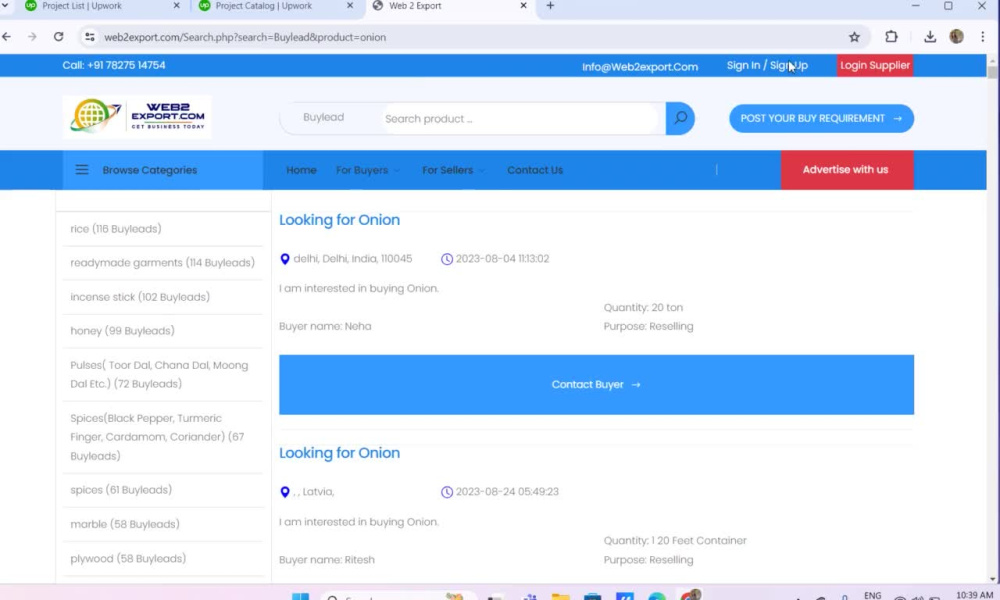Open the Chrome three-dot menu

click(x=982, y=37)
